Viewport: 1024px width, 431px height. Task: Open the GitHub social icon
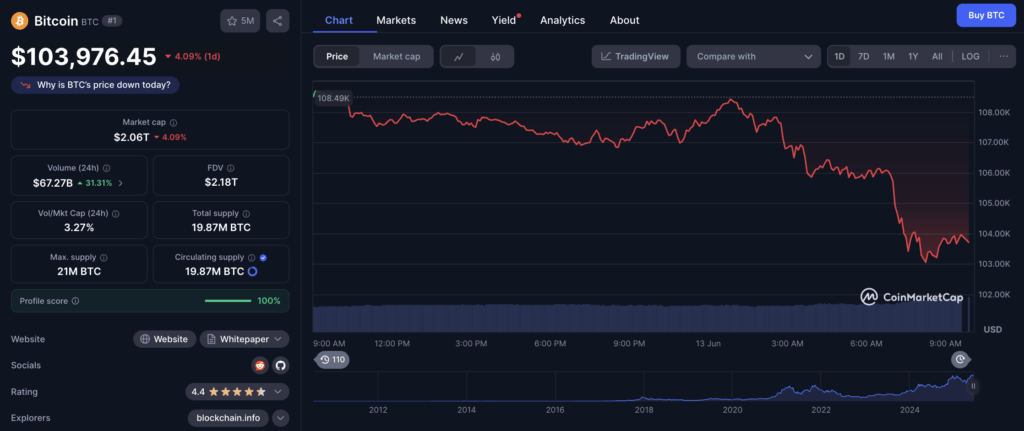[x=280, y=366]
